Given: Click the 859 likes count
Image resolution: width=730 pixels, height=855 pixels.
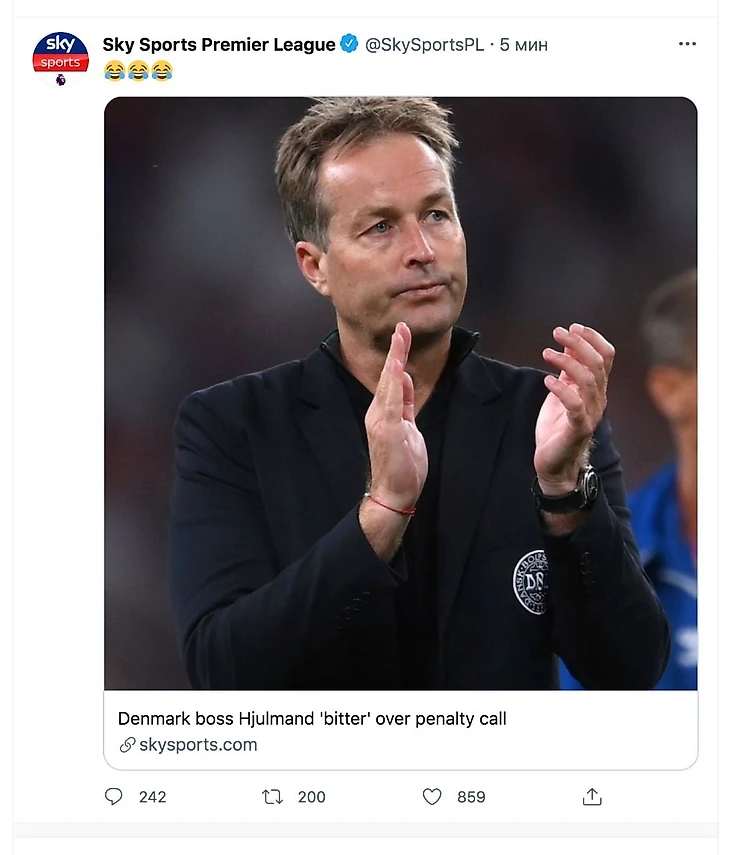Looking at the screenshot, I should tap(471, 797).
